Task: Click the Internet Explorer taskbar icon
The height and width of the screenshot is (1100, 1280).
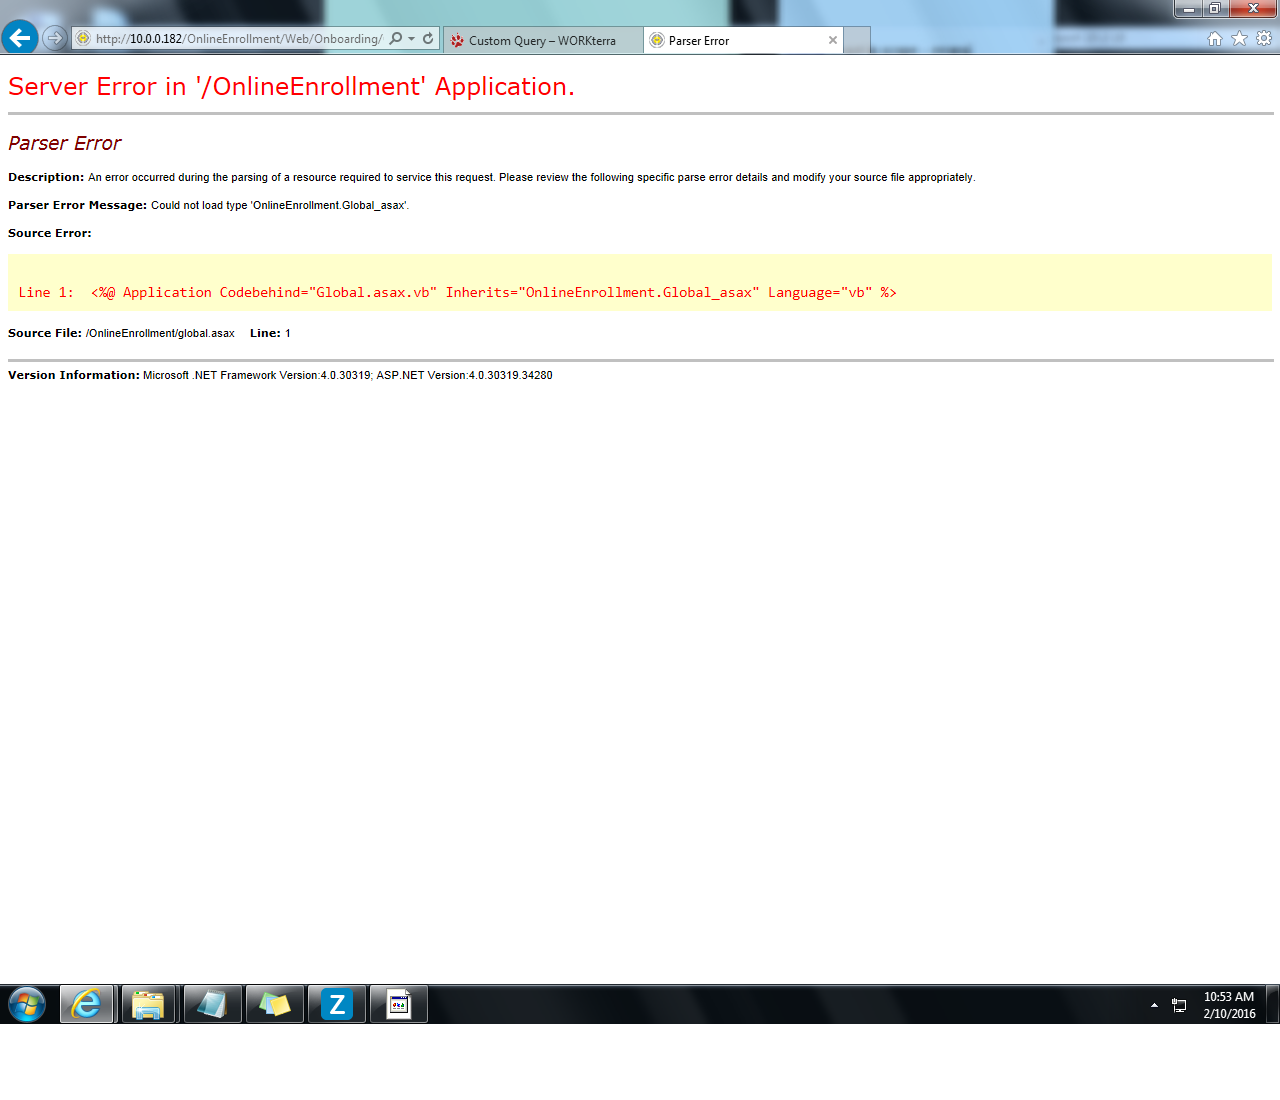Action: click(x=87, y=1004)
